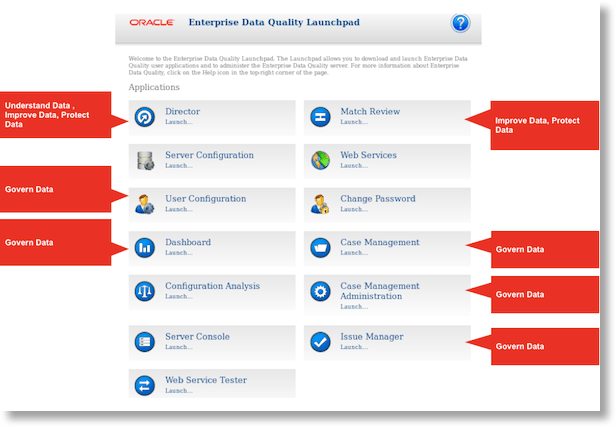Click the Web Service Tester arrows icon
This screenshot has height=427, width=616.
coord(145,385)
